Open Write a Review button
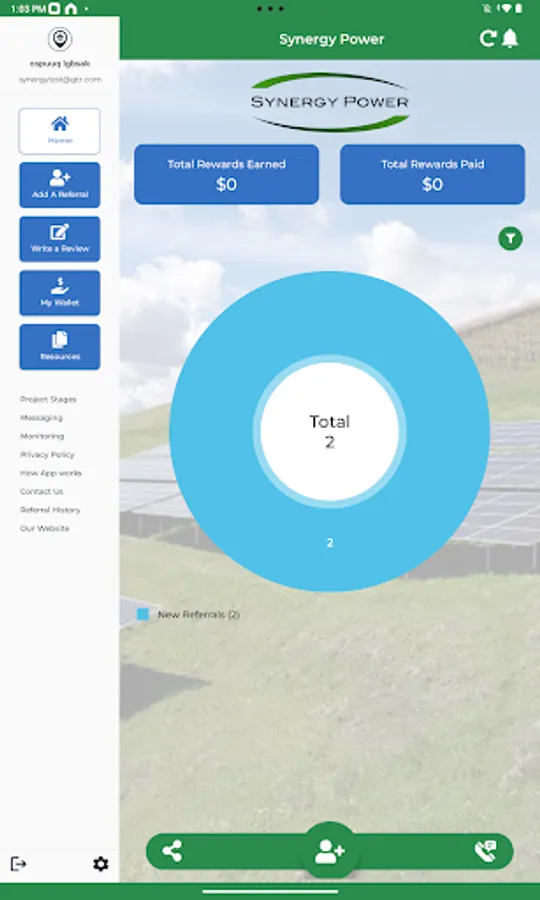Image resolution: width=540 pixels, height=900 pixels. 60,239
